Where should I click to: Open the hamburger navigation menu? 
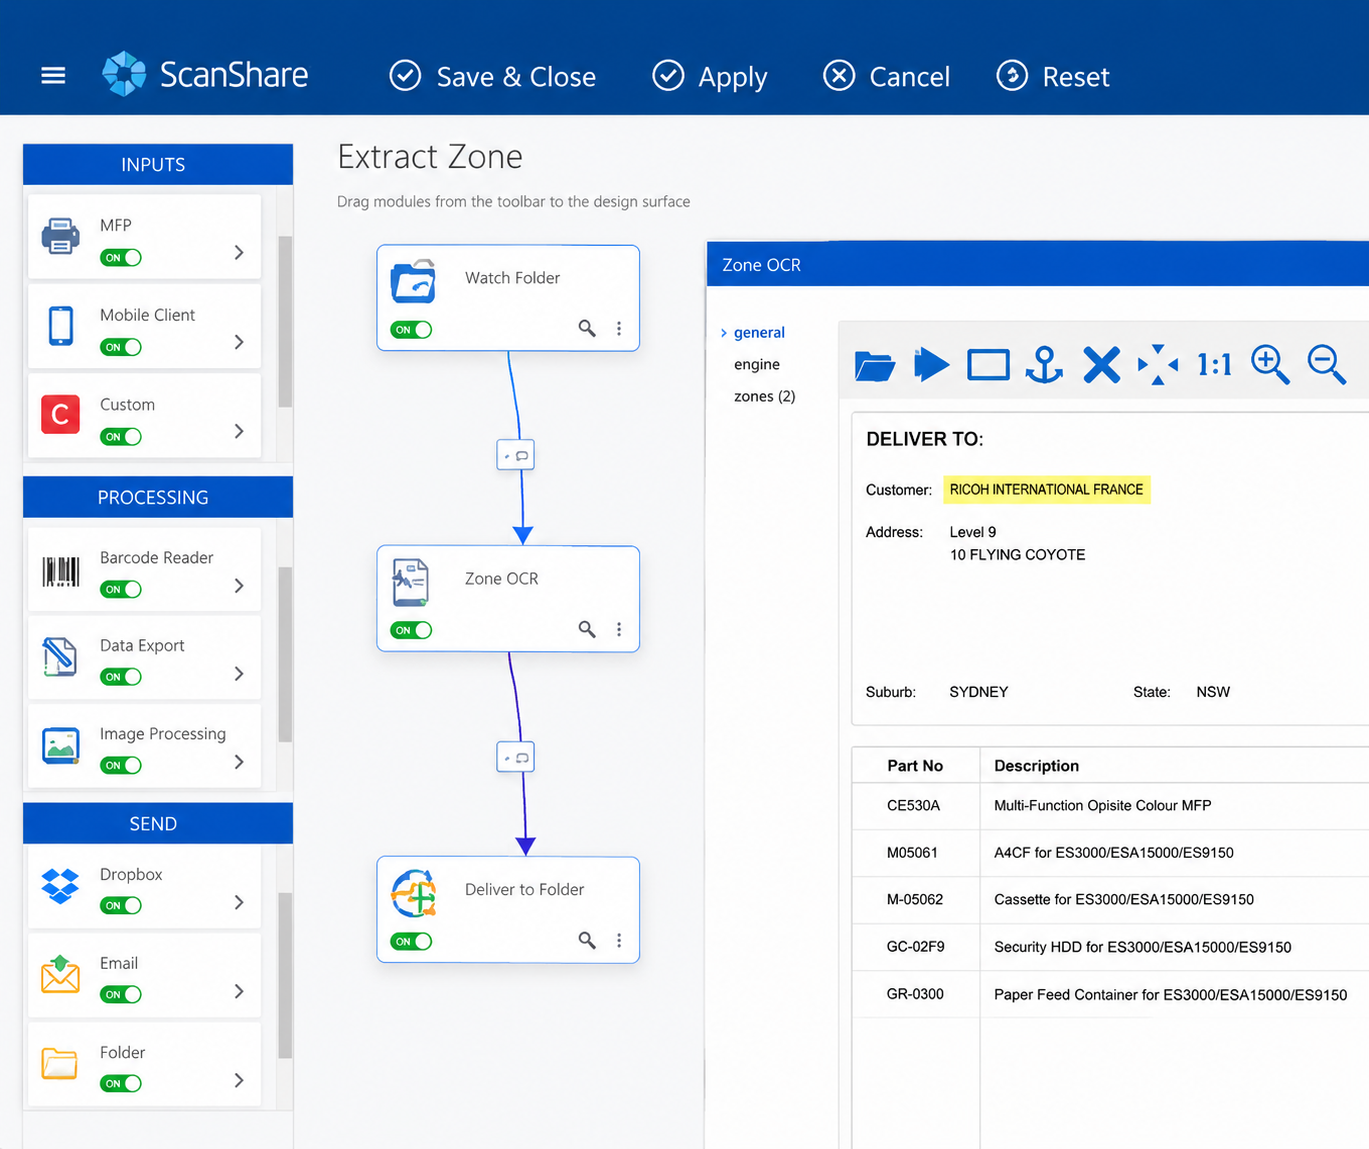point(53,76)
